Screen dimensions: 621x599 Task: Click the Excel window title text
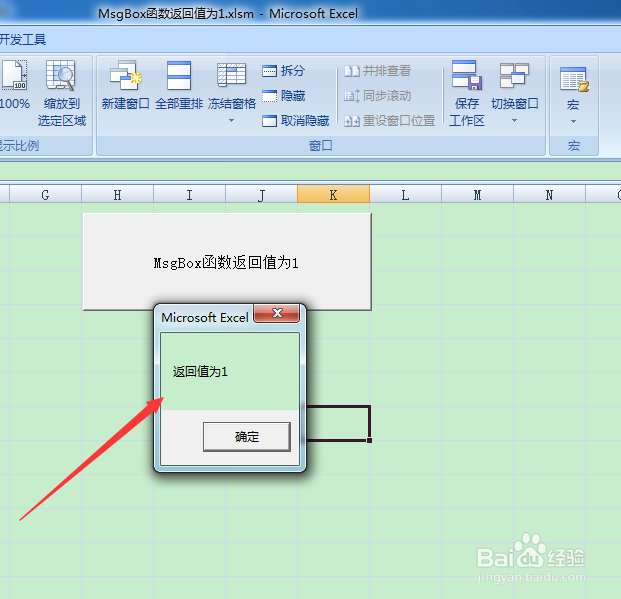pos(228,14)
